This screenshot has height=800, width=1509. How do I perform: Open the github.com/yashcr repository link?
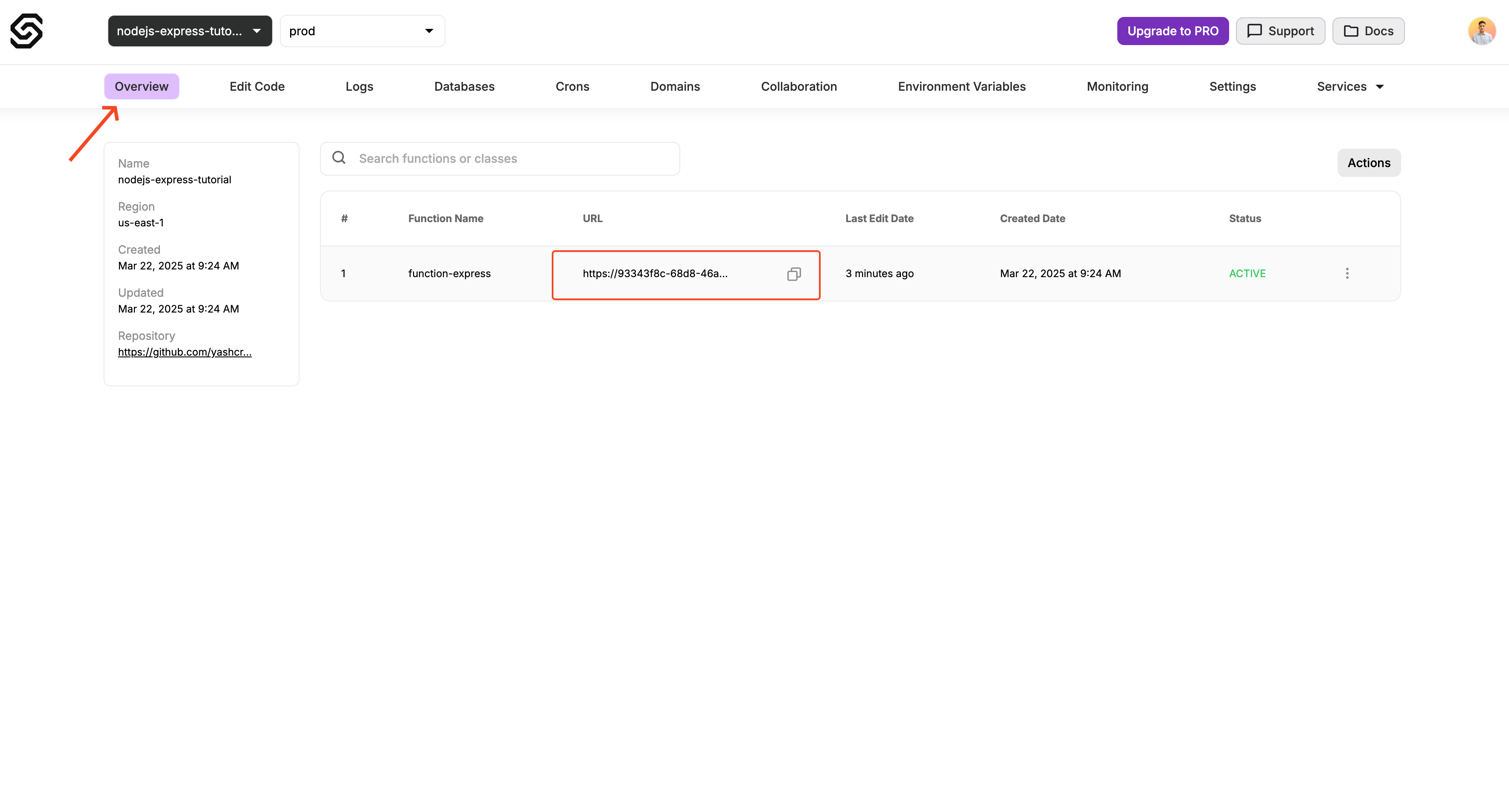pyautogui.click(x=185, y=351)
